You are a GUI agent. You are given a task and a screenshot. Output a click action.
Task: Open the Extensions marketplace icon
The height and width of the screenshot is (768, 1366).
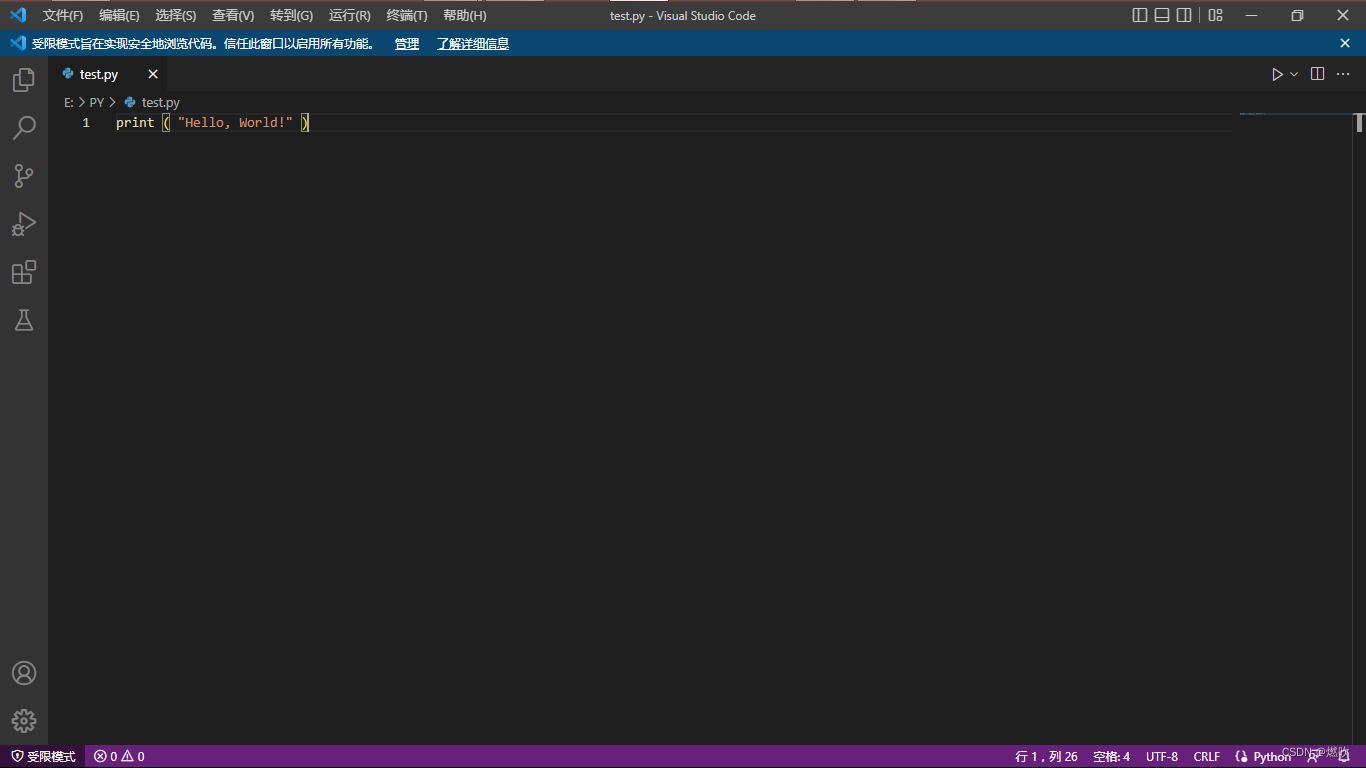point(23,272)
